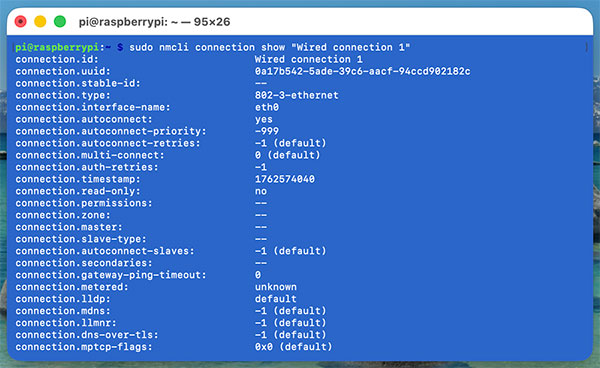Click the connection.stable-id: label
The height and width of the screenshot is (368, 600).
coord(78,83)
